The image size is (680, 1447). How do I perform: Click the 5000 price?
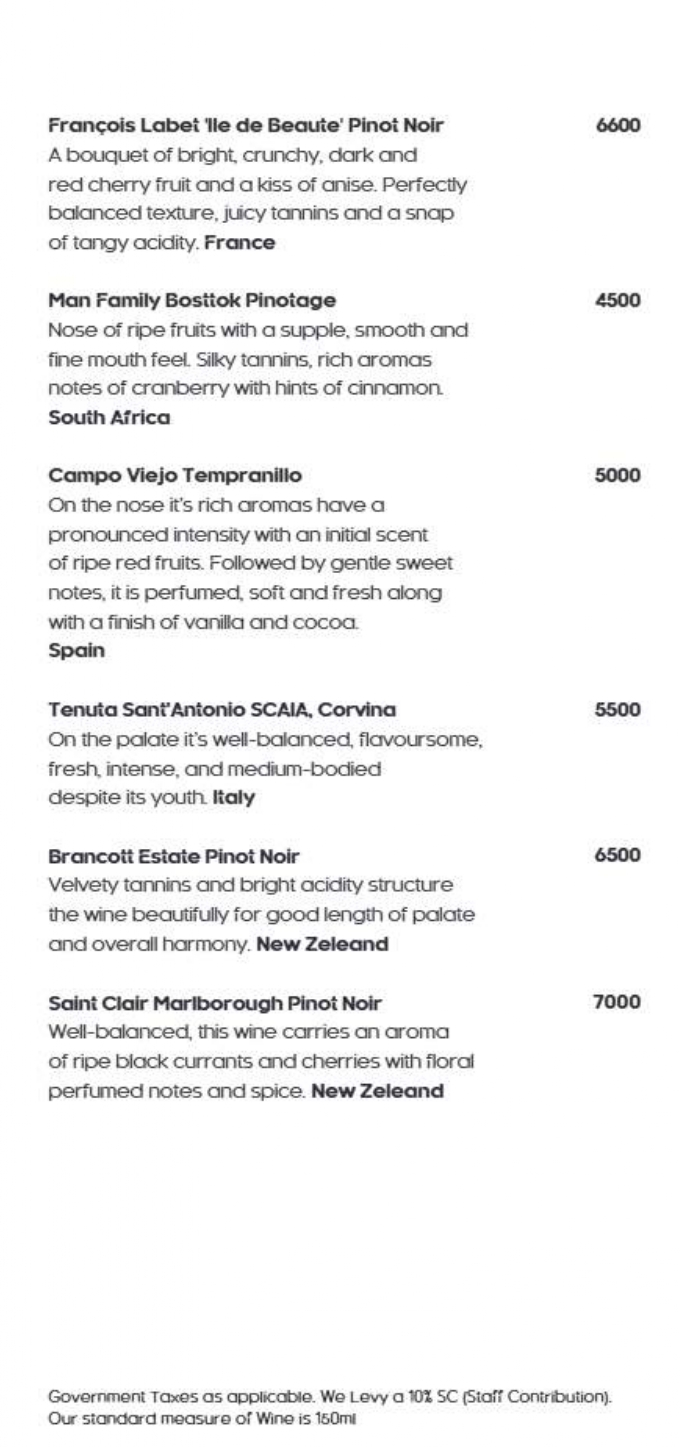(x=617, y=476)
